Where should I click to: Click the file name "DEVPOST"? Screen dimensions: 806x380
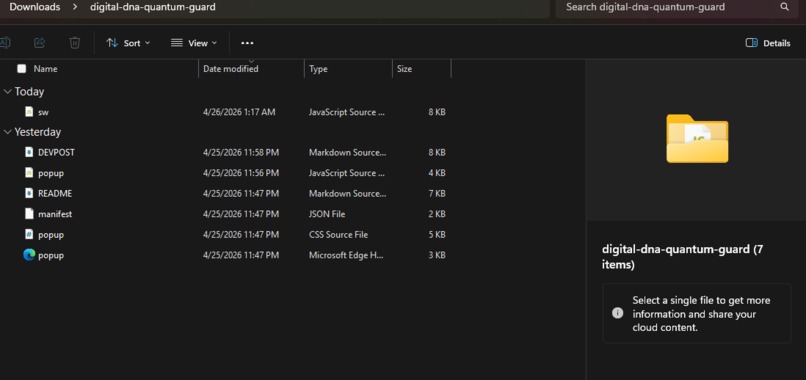coord(57,153)
